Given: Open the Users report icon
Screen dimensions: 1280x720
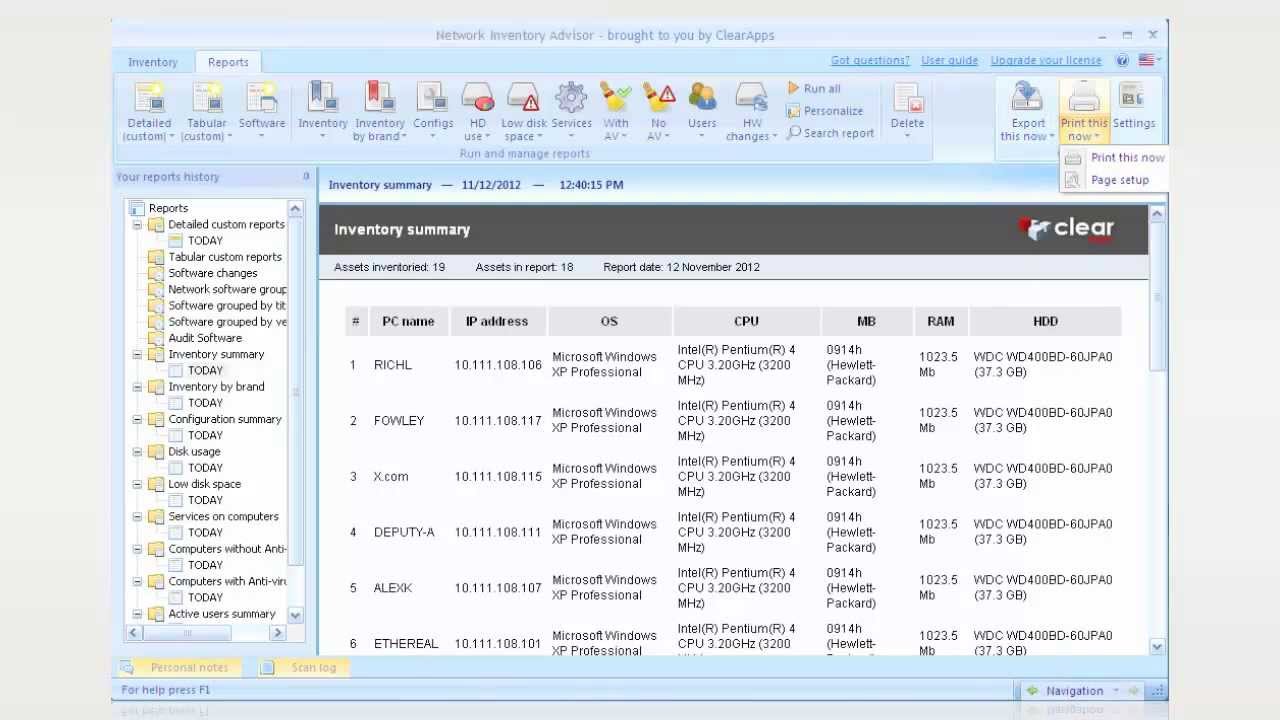Looking at the screenshot, I should click(702, 98).
